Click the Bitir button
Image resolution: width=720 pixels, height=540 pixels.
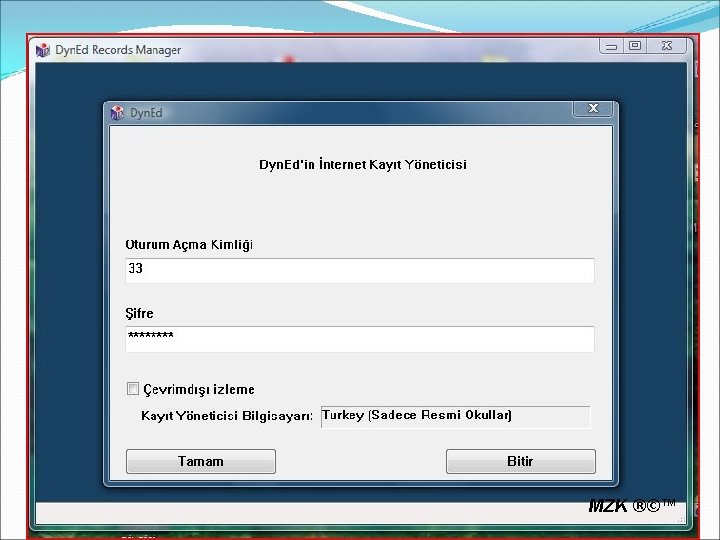coord(521,461)
